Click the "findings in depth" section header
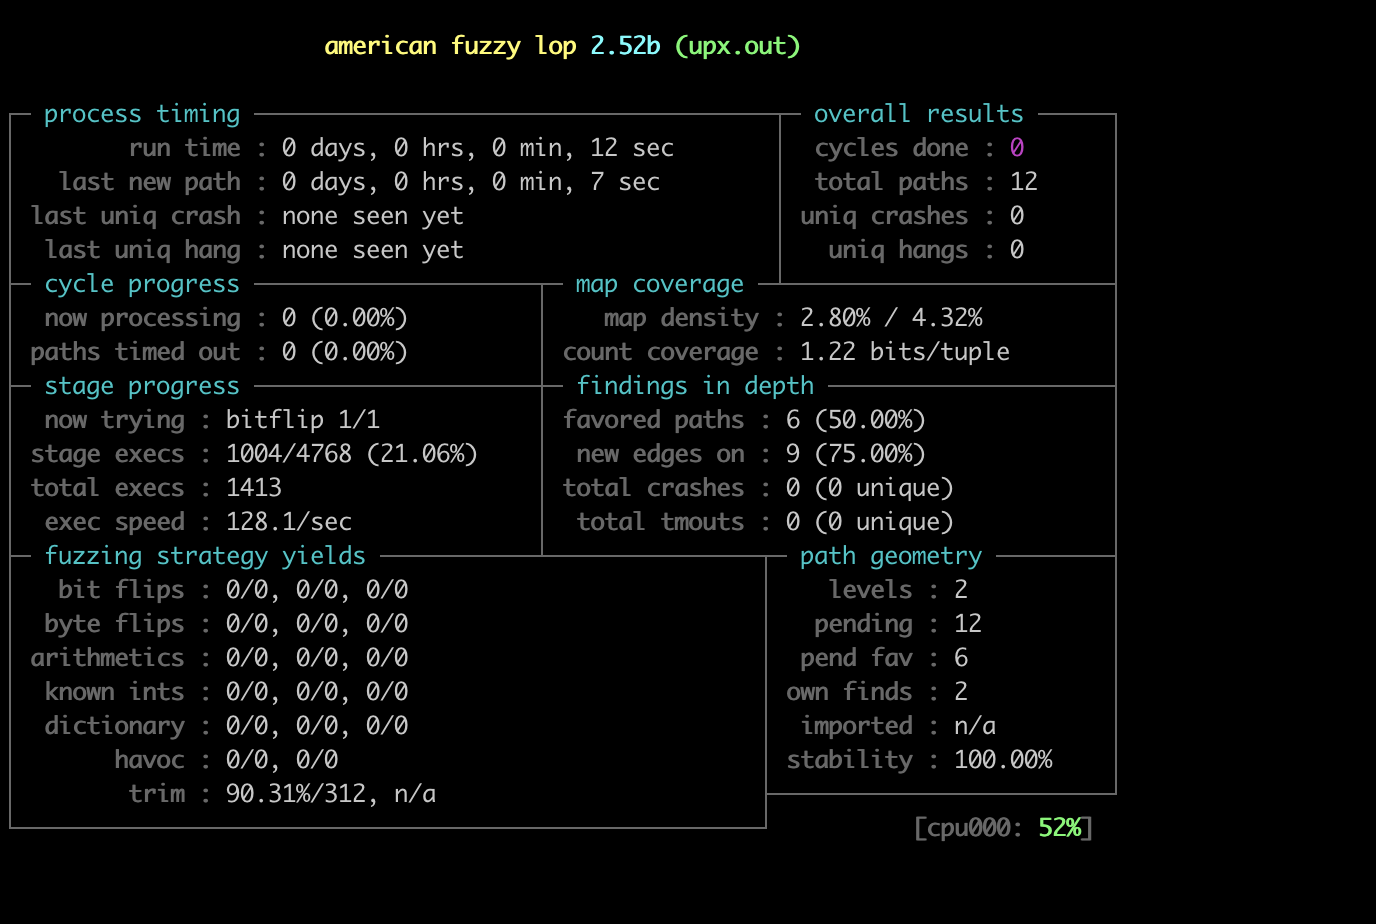Image resolution: width=1376 pixels, height=924 pixels. click(x=695, y=386)
